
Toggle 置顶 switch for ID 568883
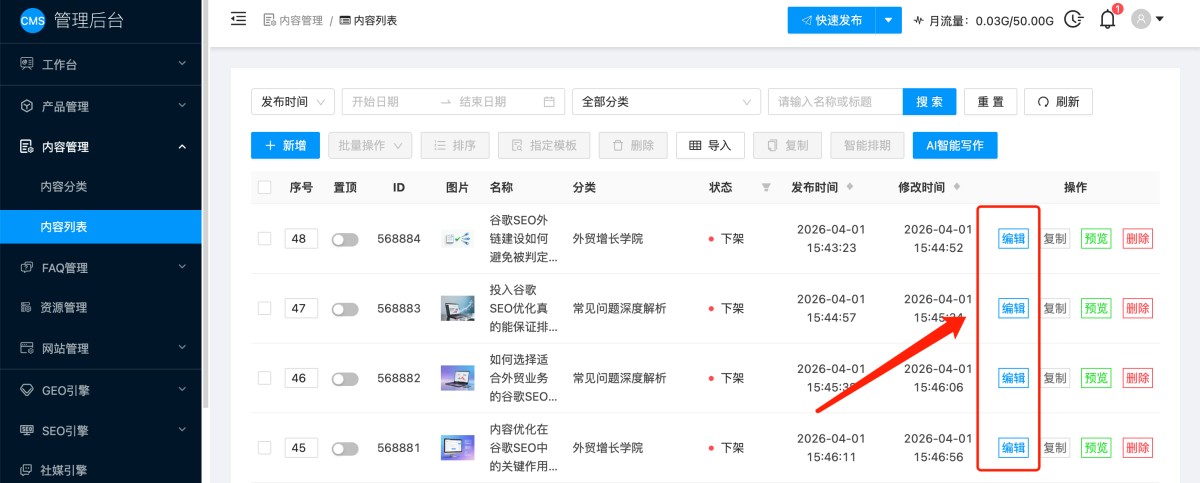(345, 309)
